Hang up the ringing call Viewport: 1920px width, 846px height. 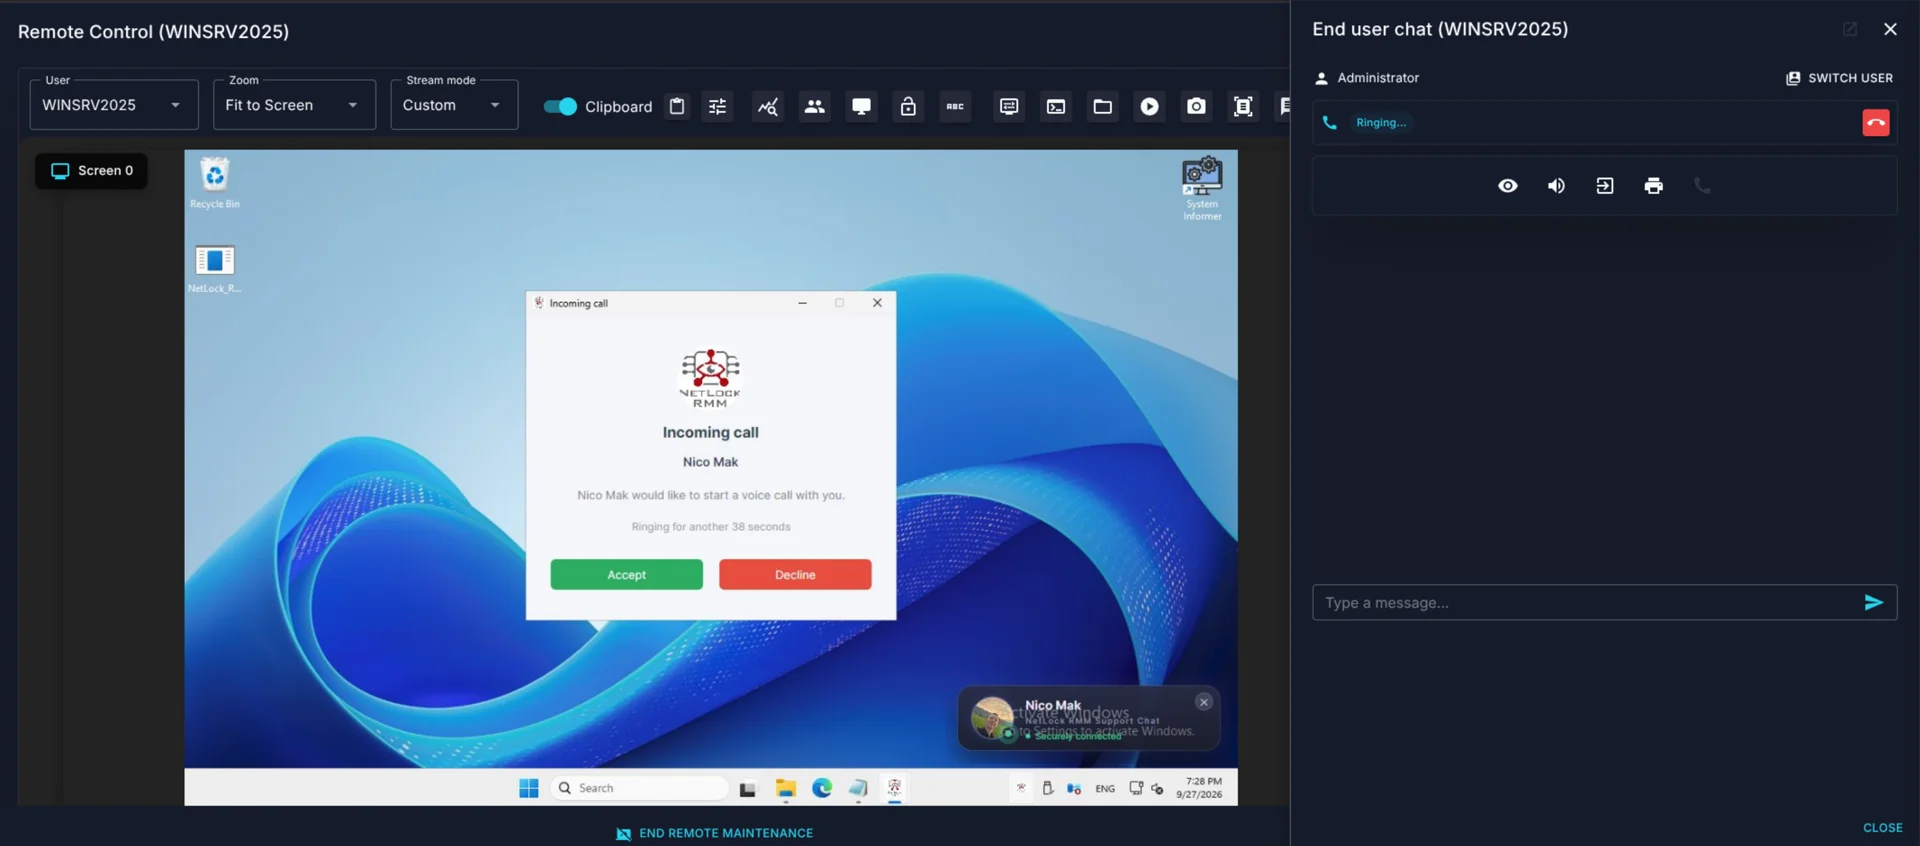click(x=1876, y=123)
